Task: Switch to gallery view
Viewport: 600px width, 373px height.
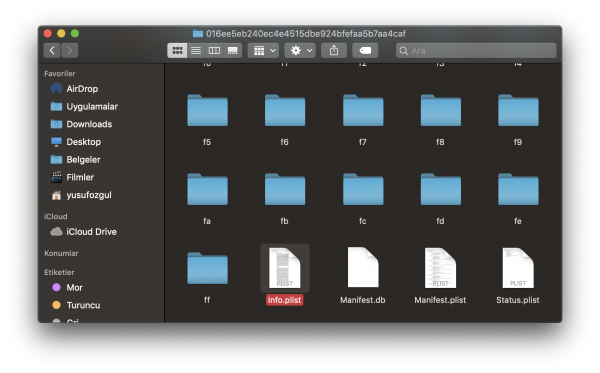Action: 233,50
